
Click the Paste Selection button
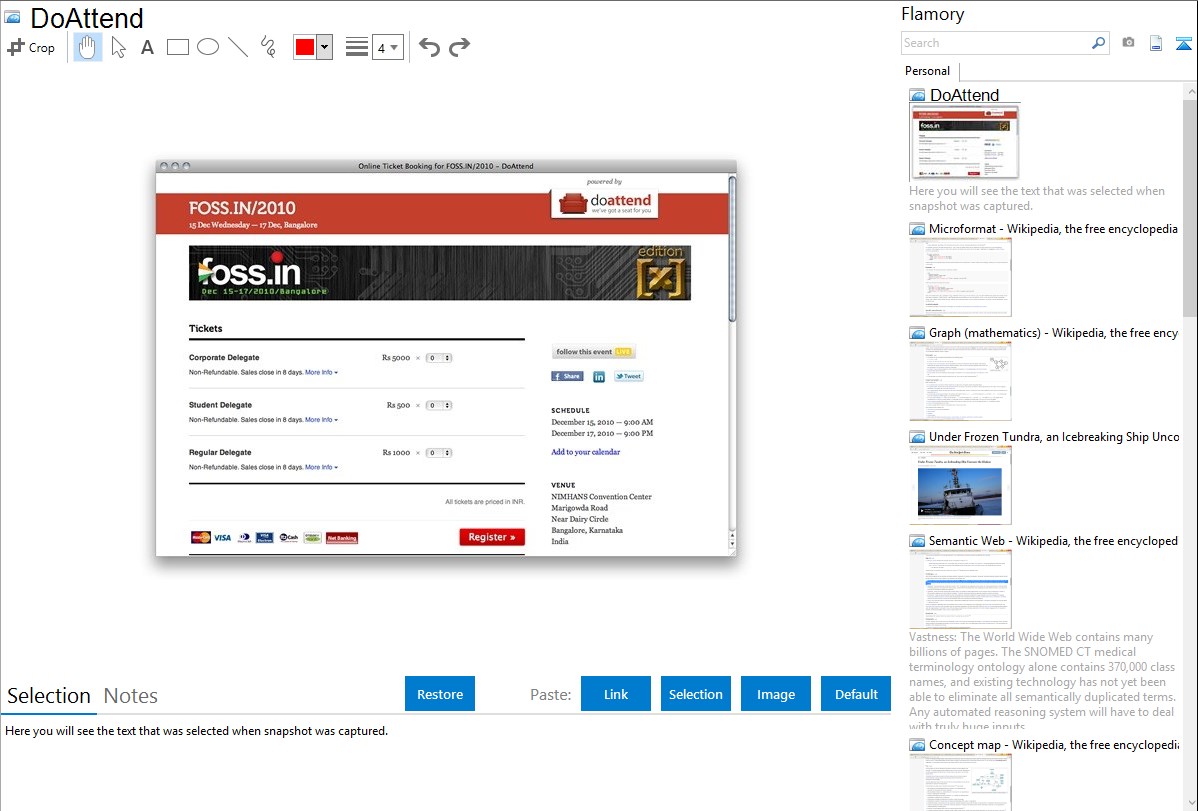click(696, 694)
